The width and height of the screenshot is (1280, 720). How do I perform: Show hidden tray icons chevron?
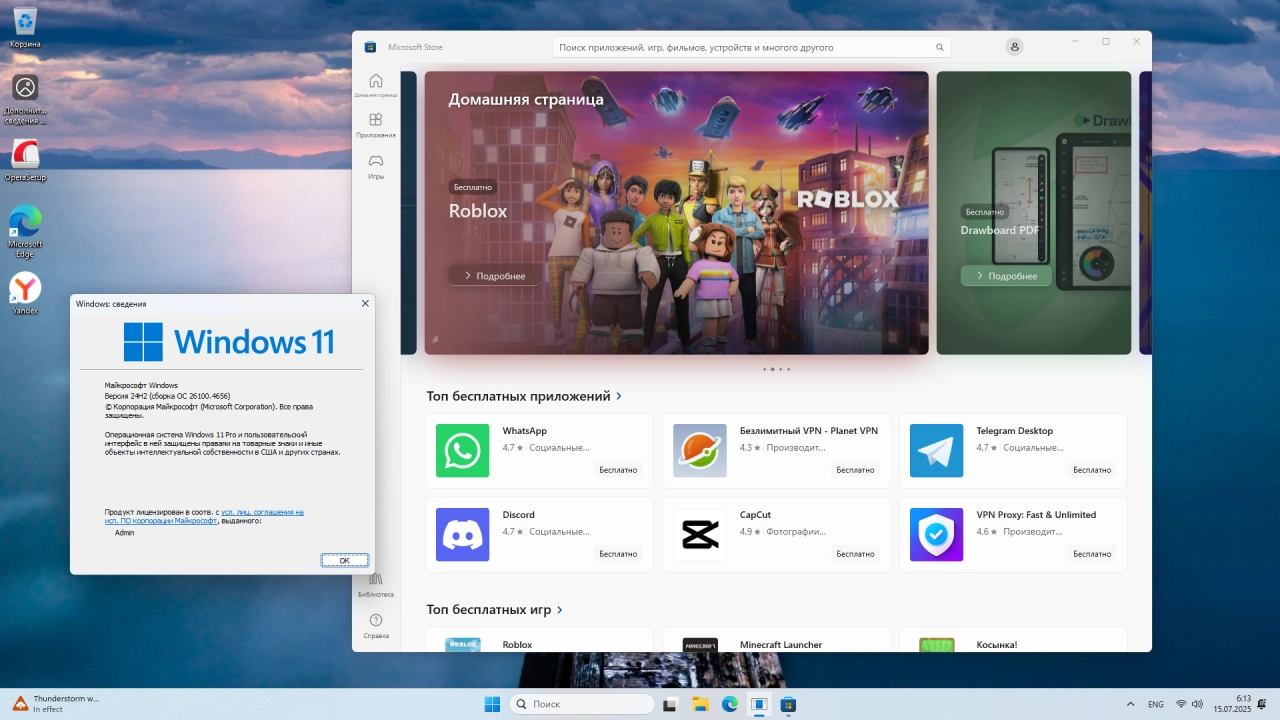point(1130,704)
